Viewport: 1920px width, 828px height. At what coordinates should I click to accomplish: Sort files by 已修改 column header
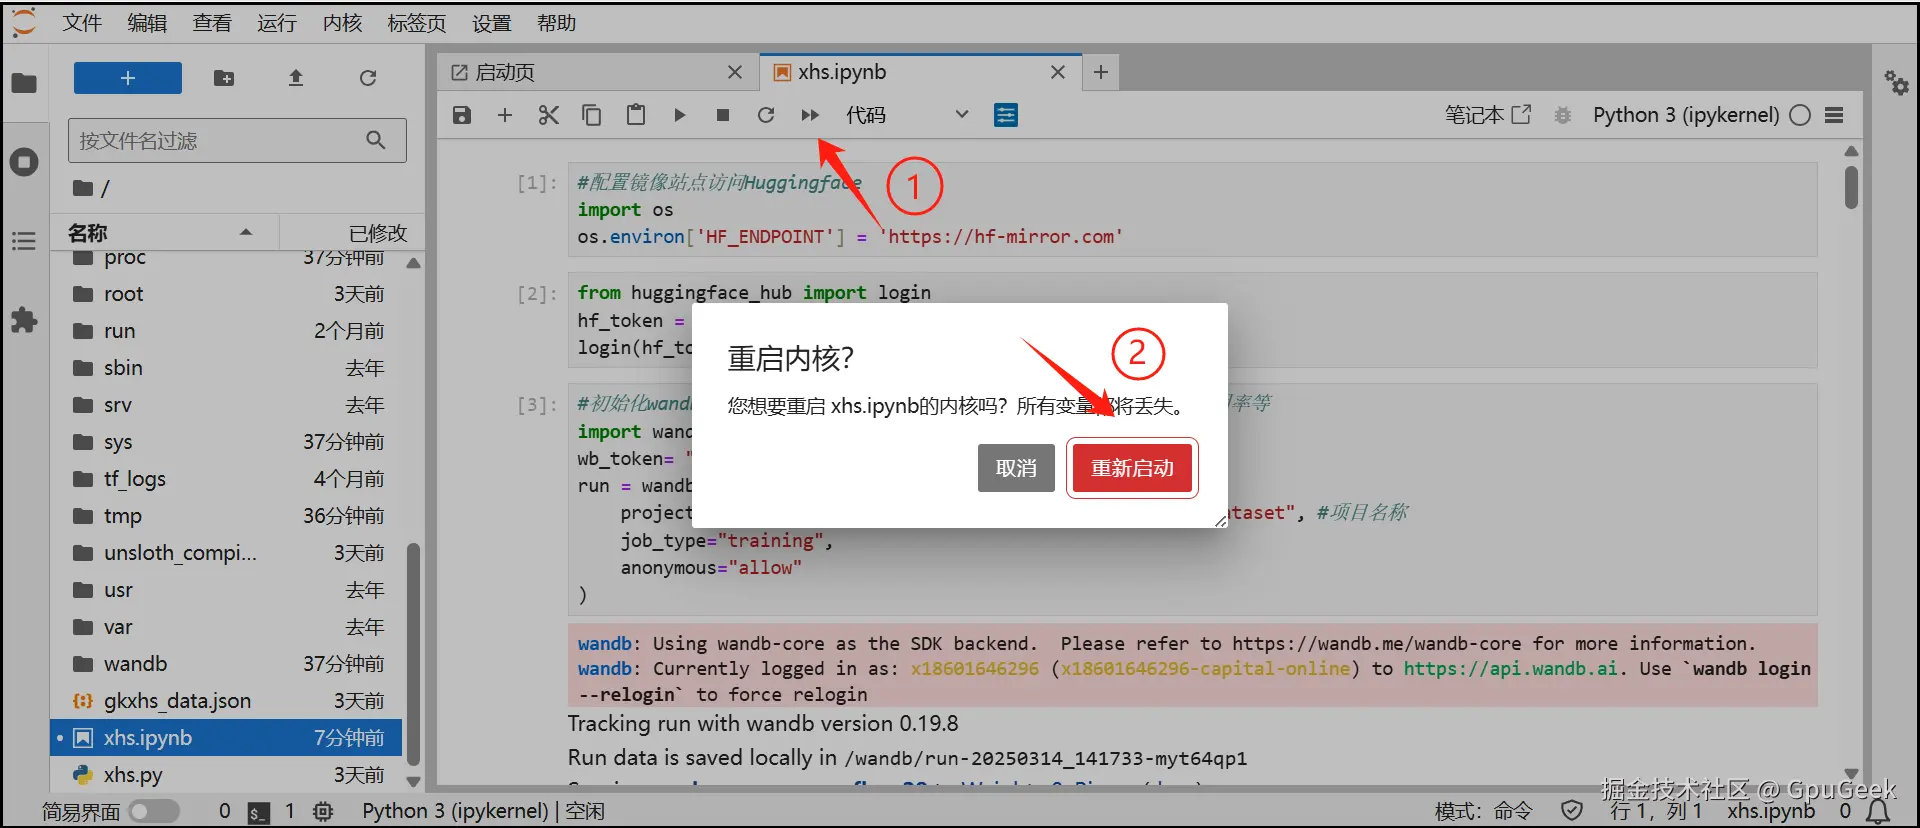(x=354, y=233)
